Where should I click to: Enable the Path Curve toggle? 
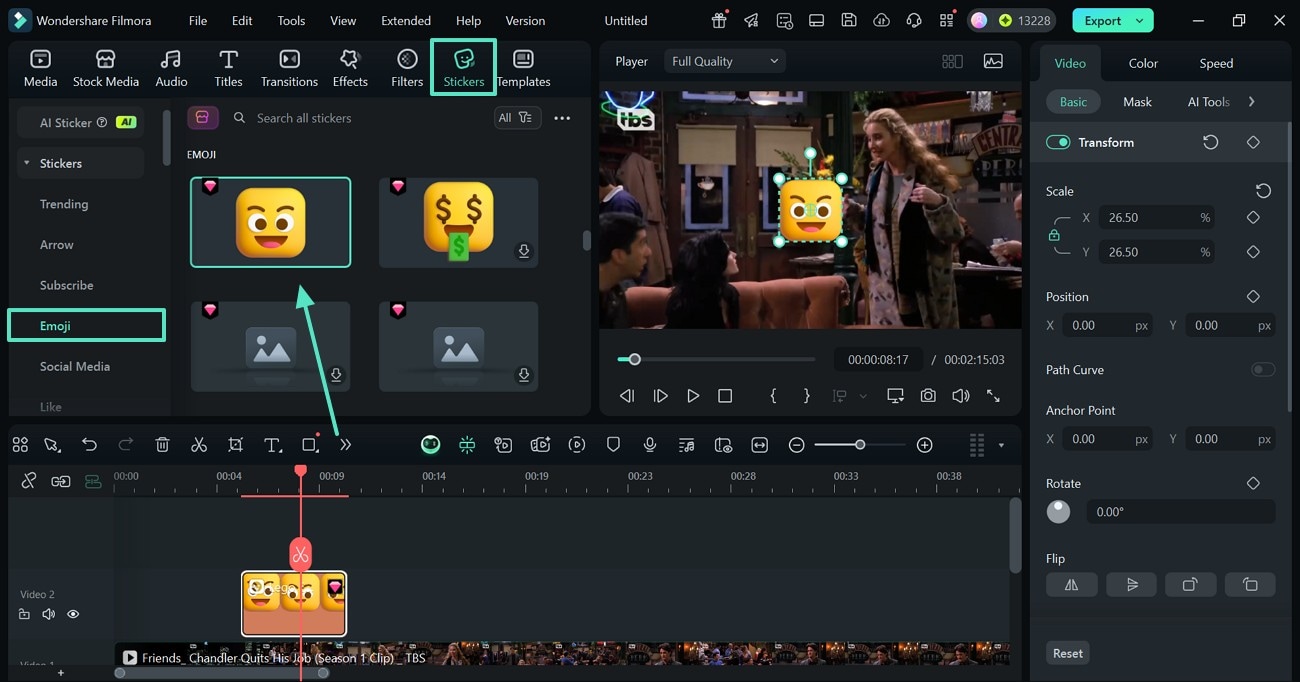(x=1262, y=369)
